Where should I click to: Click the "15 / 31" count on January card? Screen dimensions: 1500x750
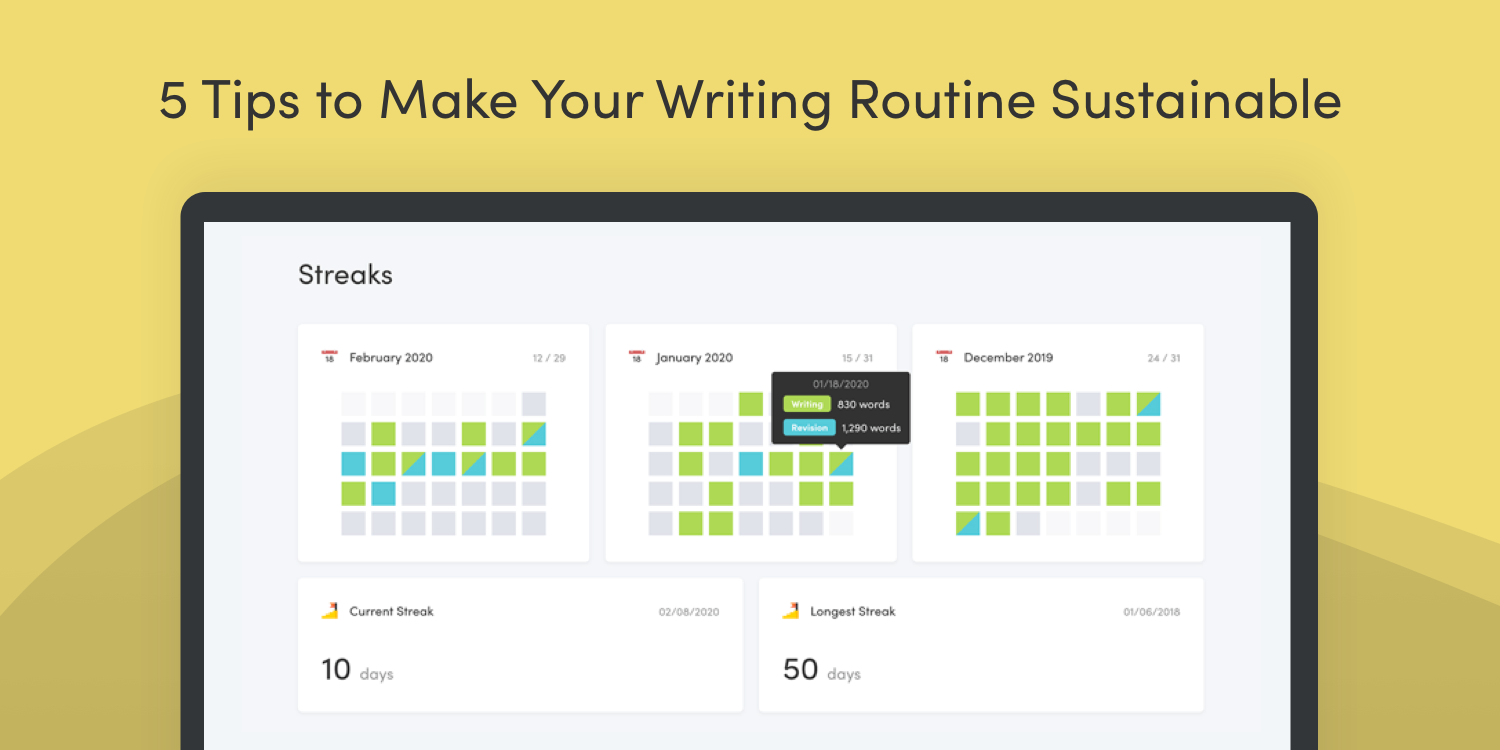[857, 358]
